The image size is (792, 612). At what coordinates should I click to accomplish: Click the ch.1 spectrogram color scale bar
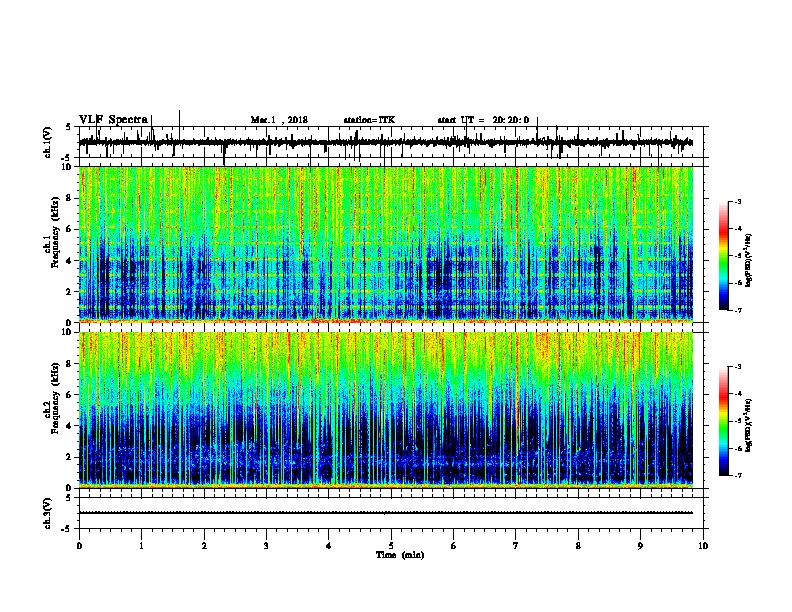pyautogui.click(x=723, y=256)
